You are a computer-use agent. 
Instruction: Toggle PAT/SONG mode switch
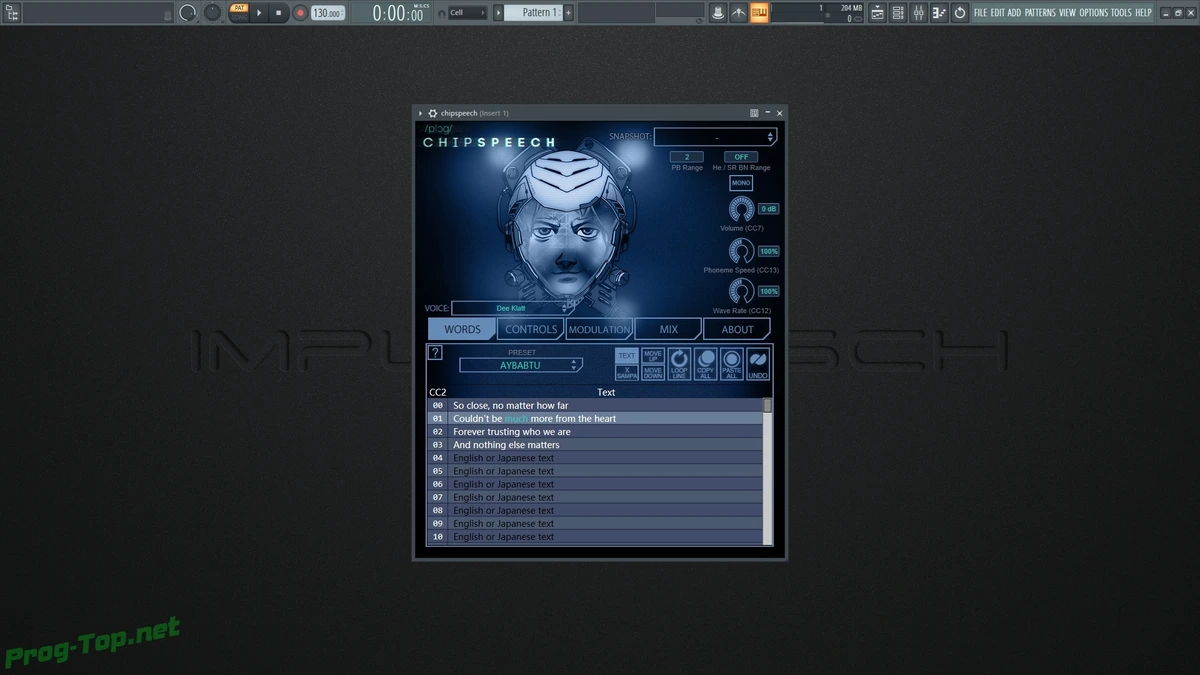(238, 12)
